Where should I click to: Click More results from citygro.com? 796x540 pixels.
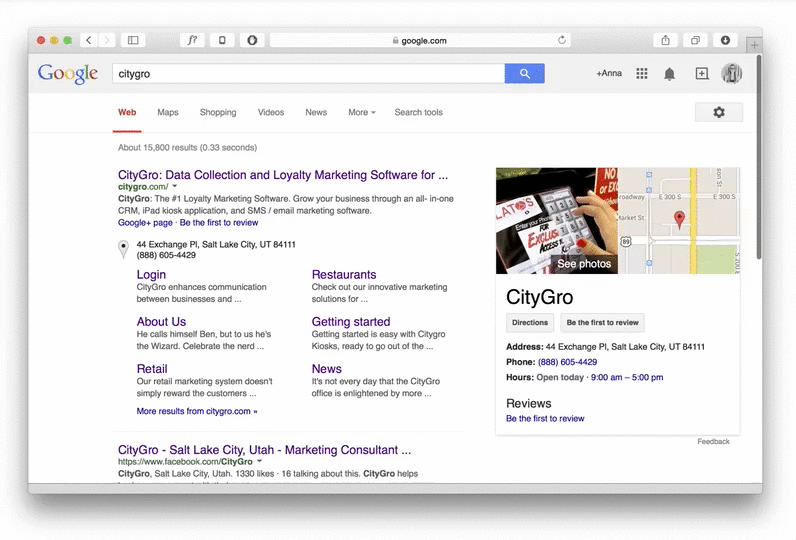tap(197, 411)
